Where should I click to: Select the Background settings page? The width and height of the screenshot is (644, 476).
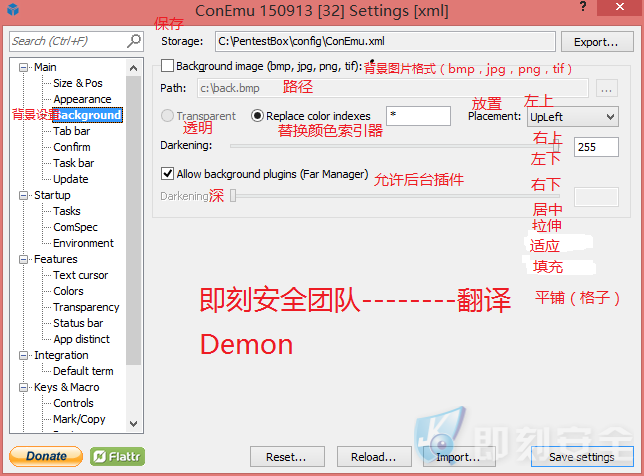pyautogui.click(x=87, y=115)
